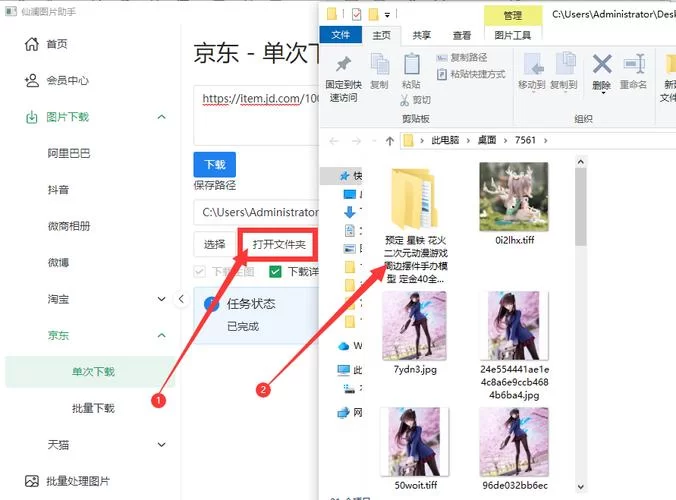
Task: Open the 首页 home icon in sidebar
Action: pos(31,44)
